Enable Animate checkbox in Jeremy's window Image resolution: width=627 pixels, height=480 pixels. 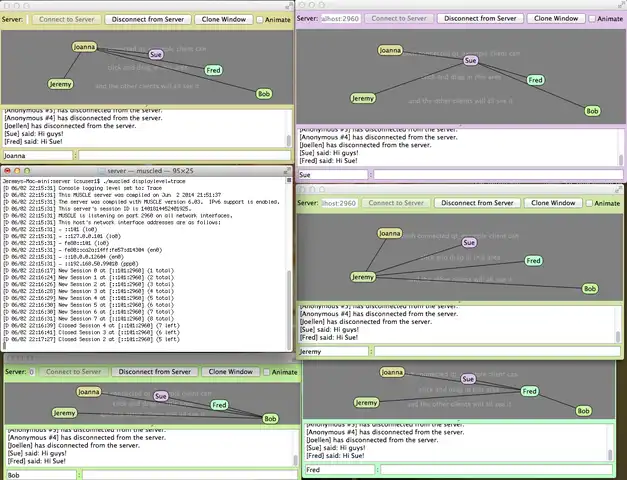[589, 203]
